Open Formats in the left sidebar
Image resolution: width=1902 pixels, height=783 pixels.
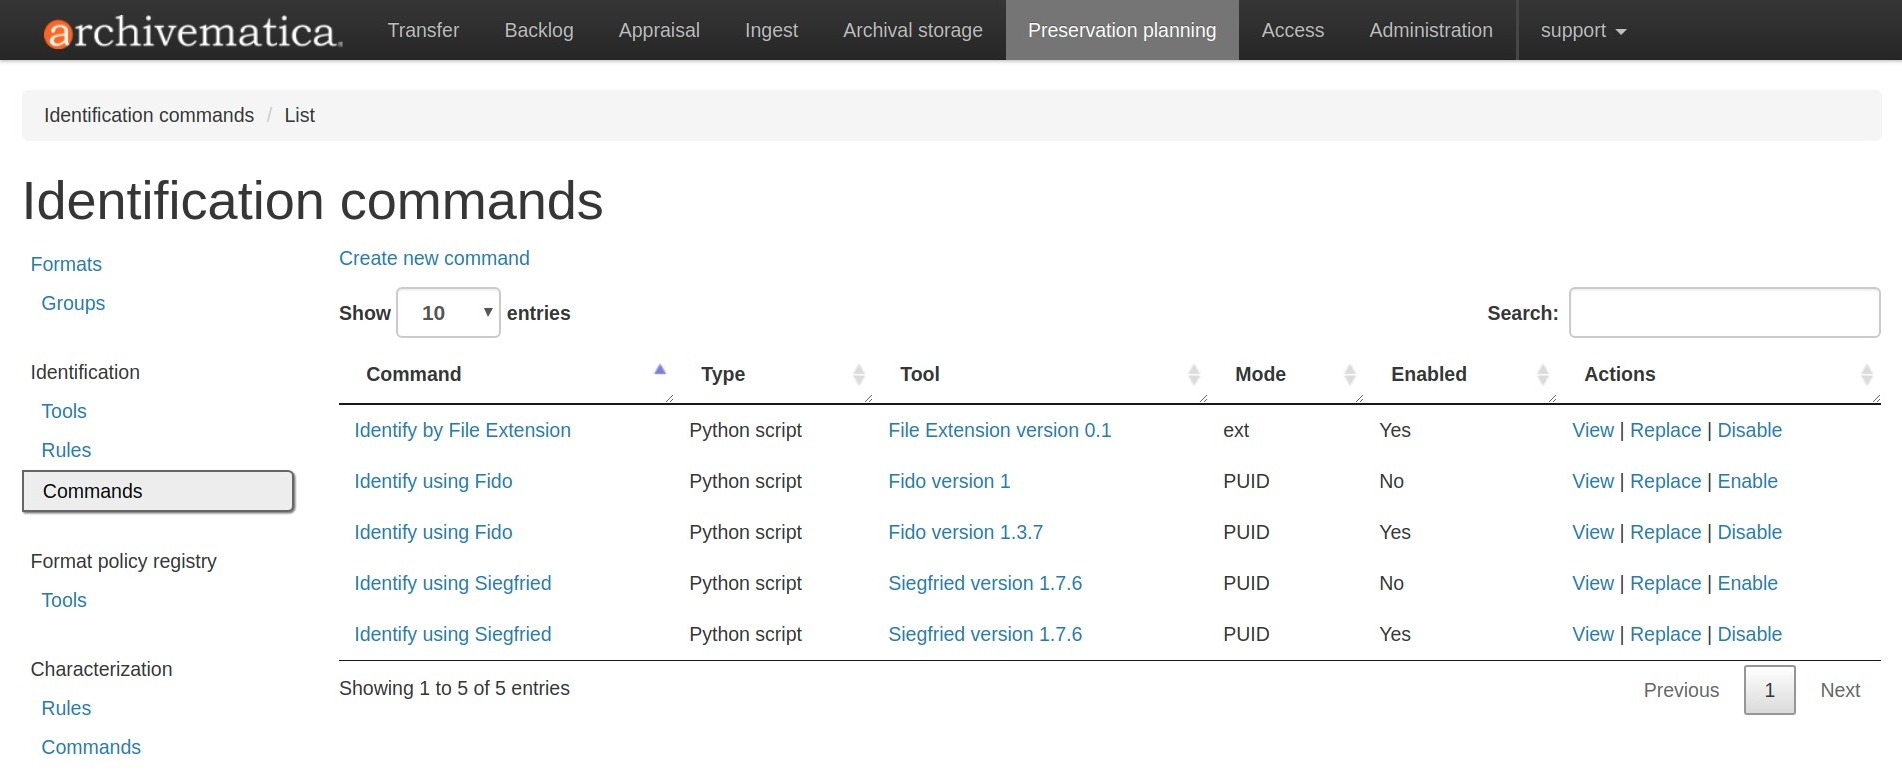coord(66,264)
